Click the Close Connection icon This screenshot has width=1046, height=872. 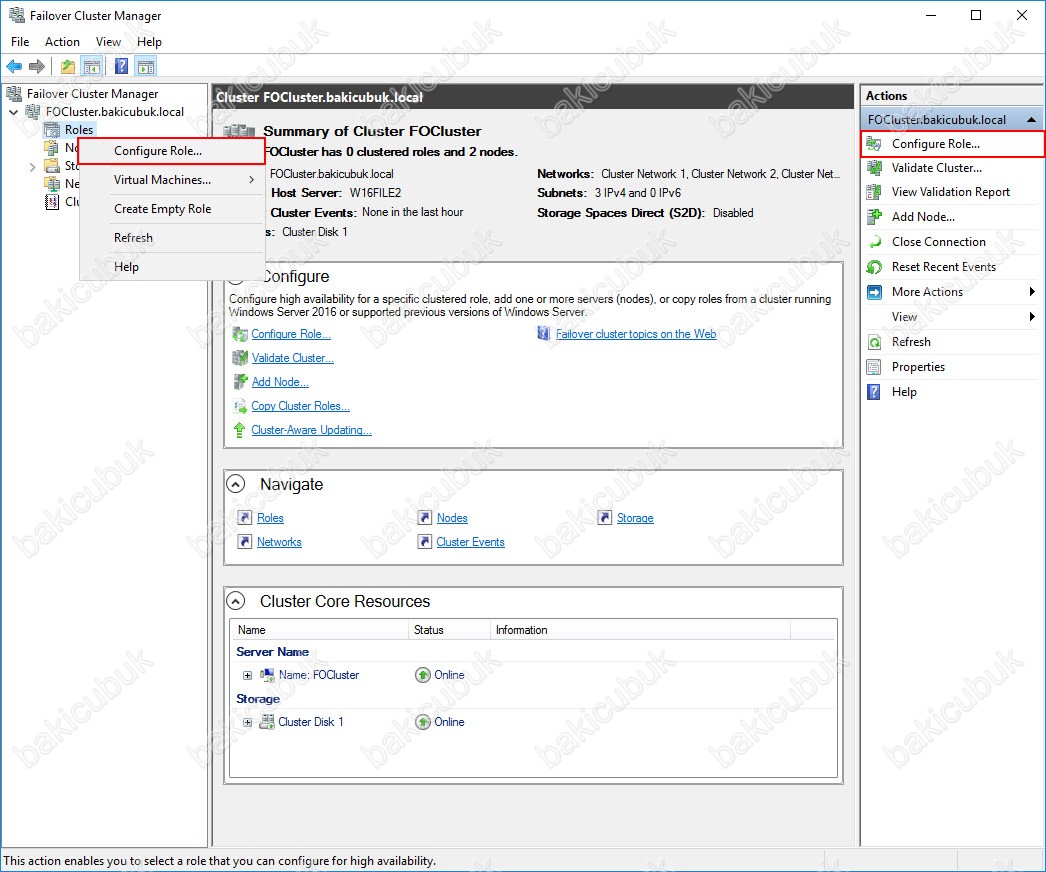(874, 242)
